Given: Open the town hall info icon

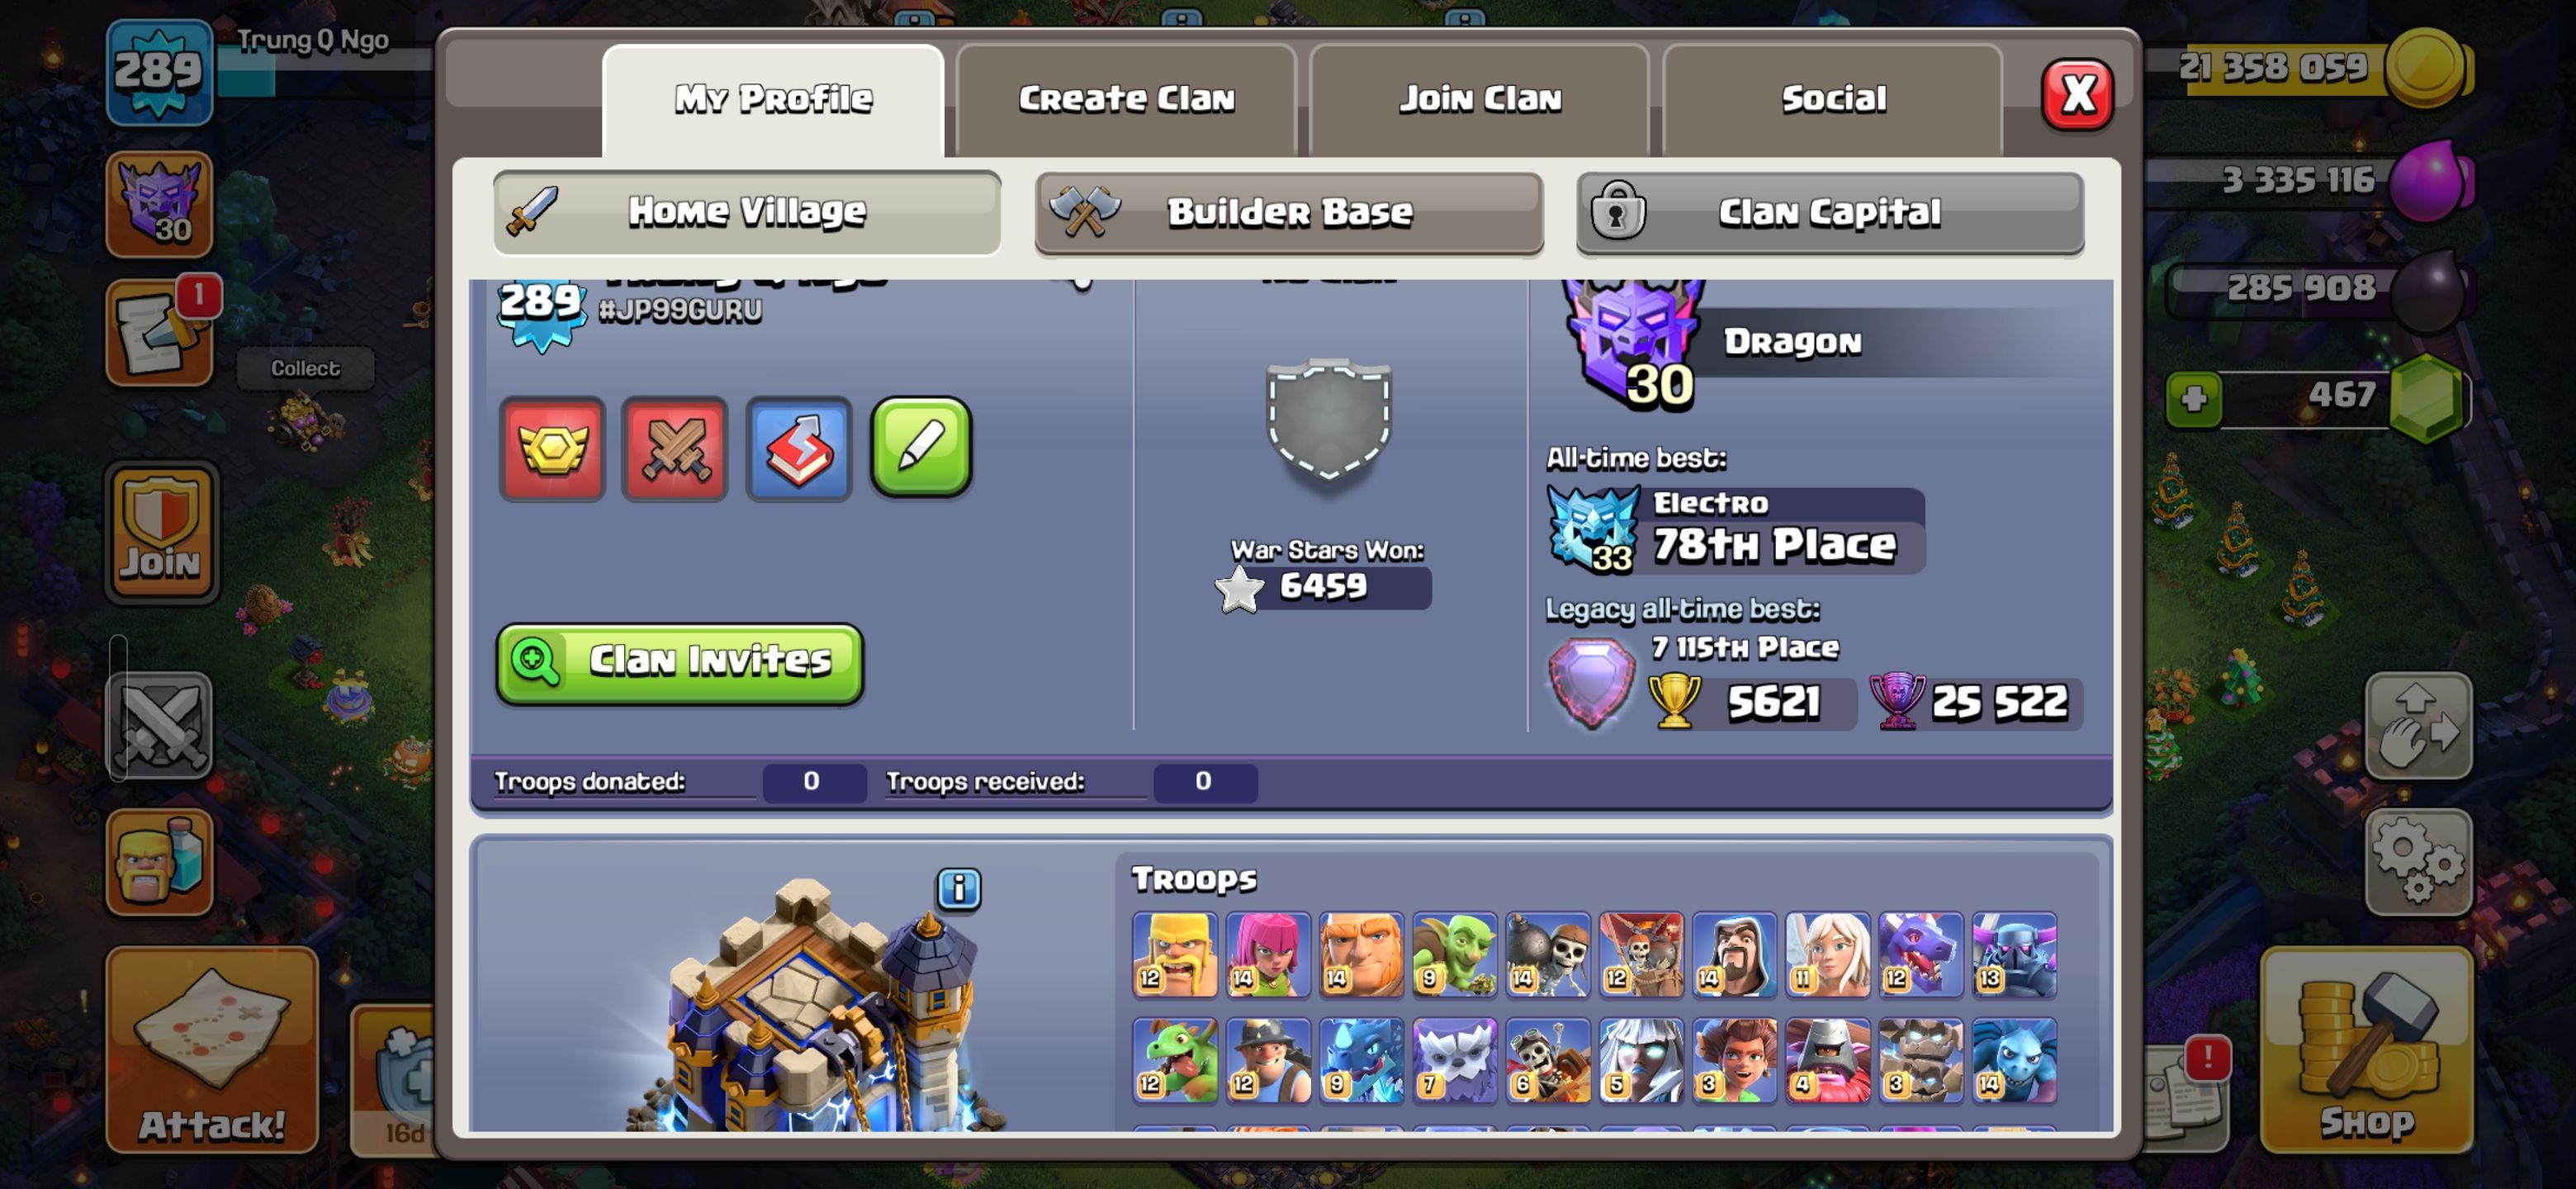Looking at the screenshot, I should point(958,888).
